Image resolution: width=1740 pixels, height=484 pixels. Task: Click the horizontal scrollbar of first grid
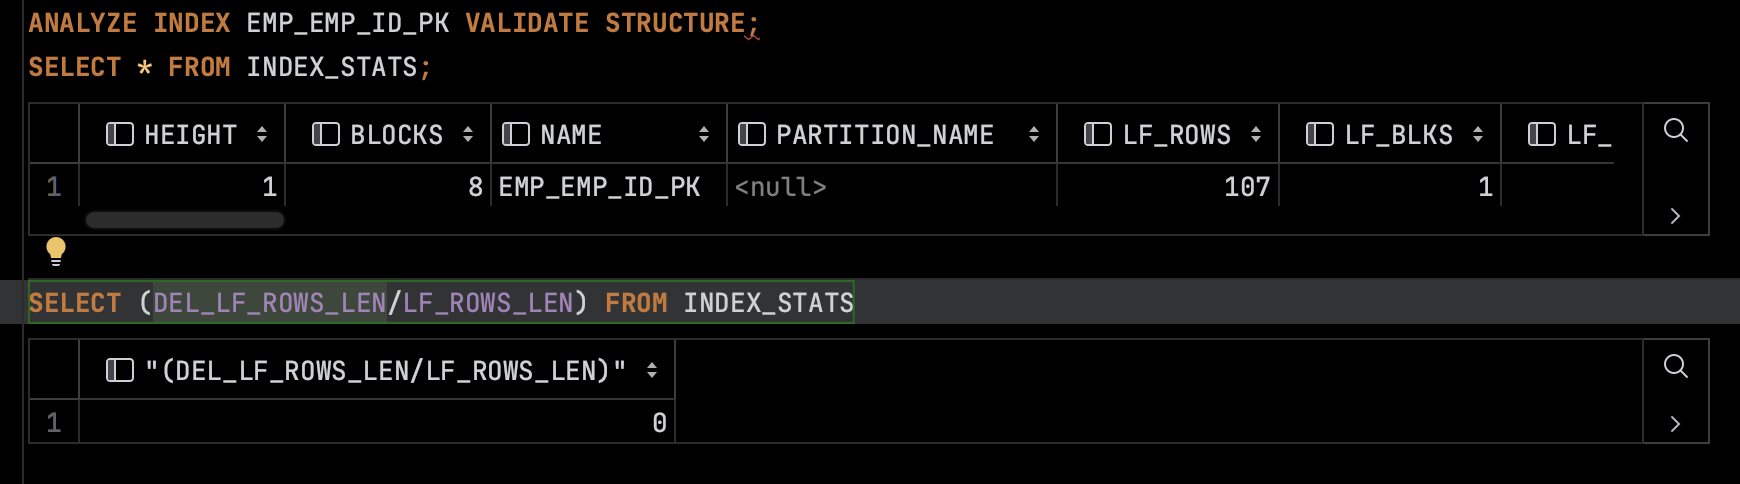[x=185, y=220]
